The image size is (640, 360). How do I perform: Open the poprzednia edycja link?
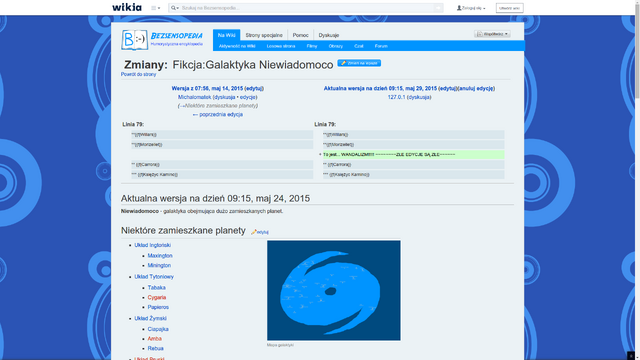[x=218, y=114]
